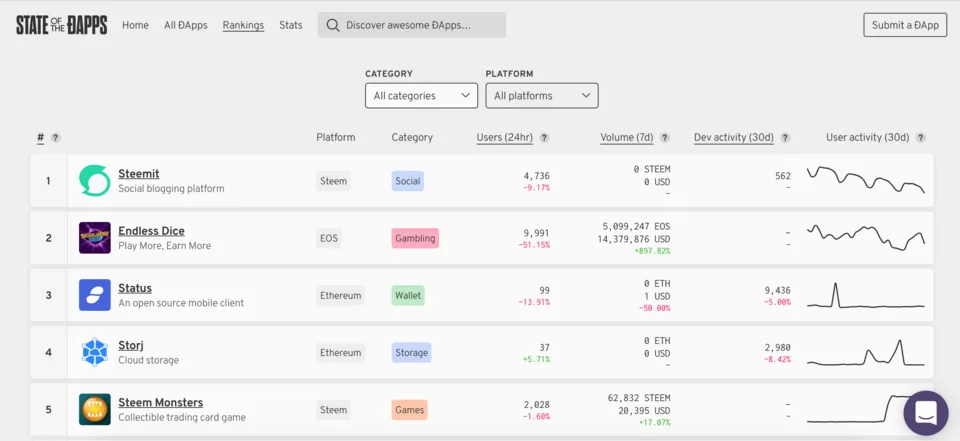The height and width of the screenshot is (441, 960).
Task: Click Endless Dice users count 9,991
Action: (x=536, y=233)
